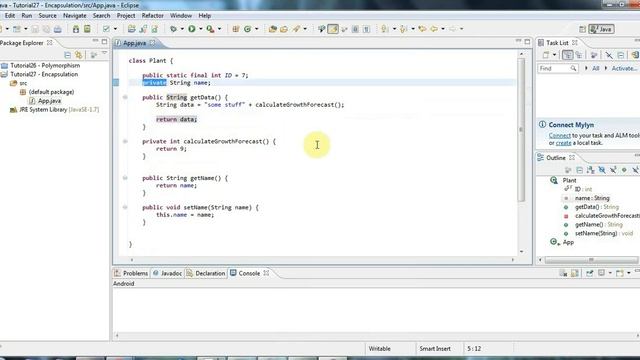Toggle Hide Static Members in Outline
Screen dimensions: 640x360
point(613,170)
